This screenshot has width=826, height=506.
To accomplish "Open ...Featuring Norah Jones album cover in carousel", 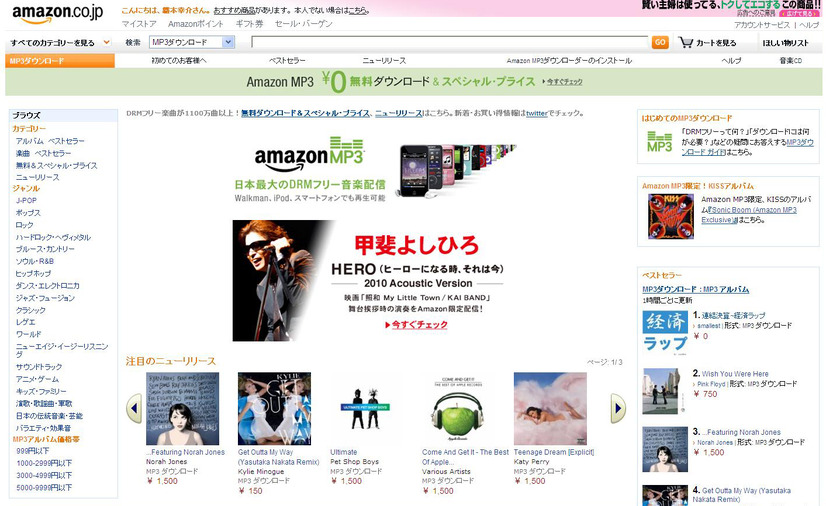I will (x=182, y=409).
